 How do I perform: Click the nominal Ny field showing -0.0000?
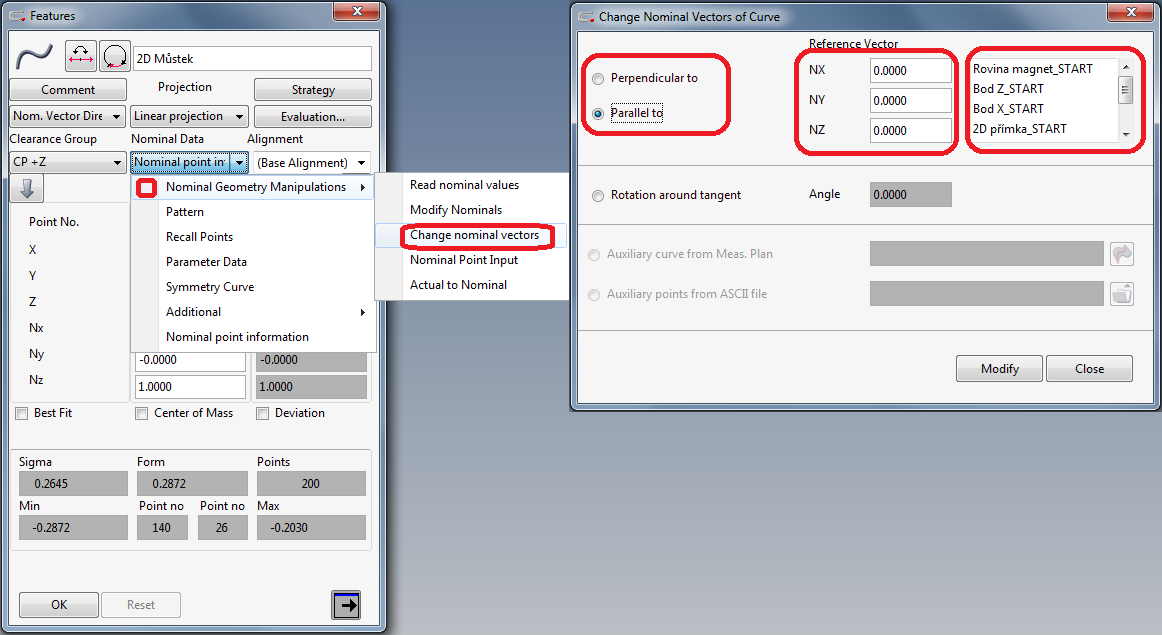(x=190, y=360)
